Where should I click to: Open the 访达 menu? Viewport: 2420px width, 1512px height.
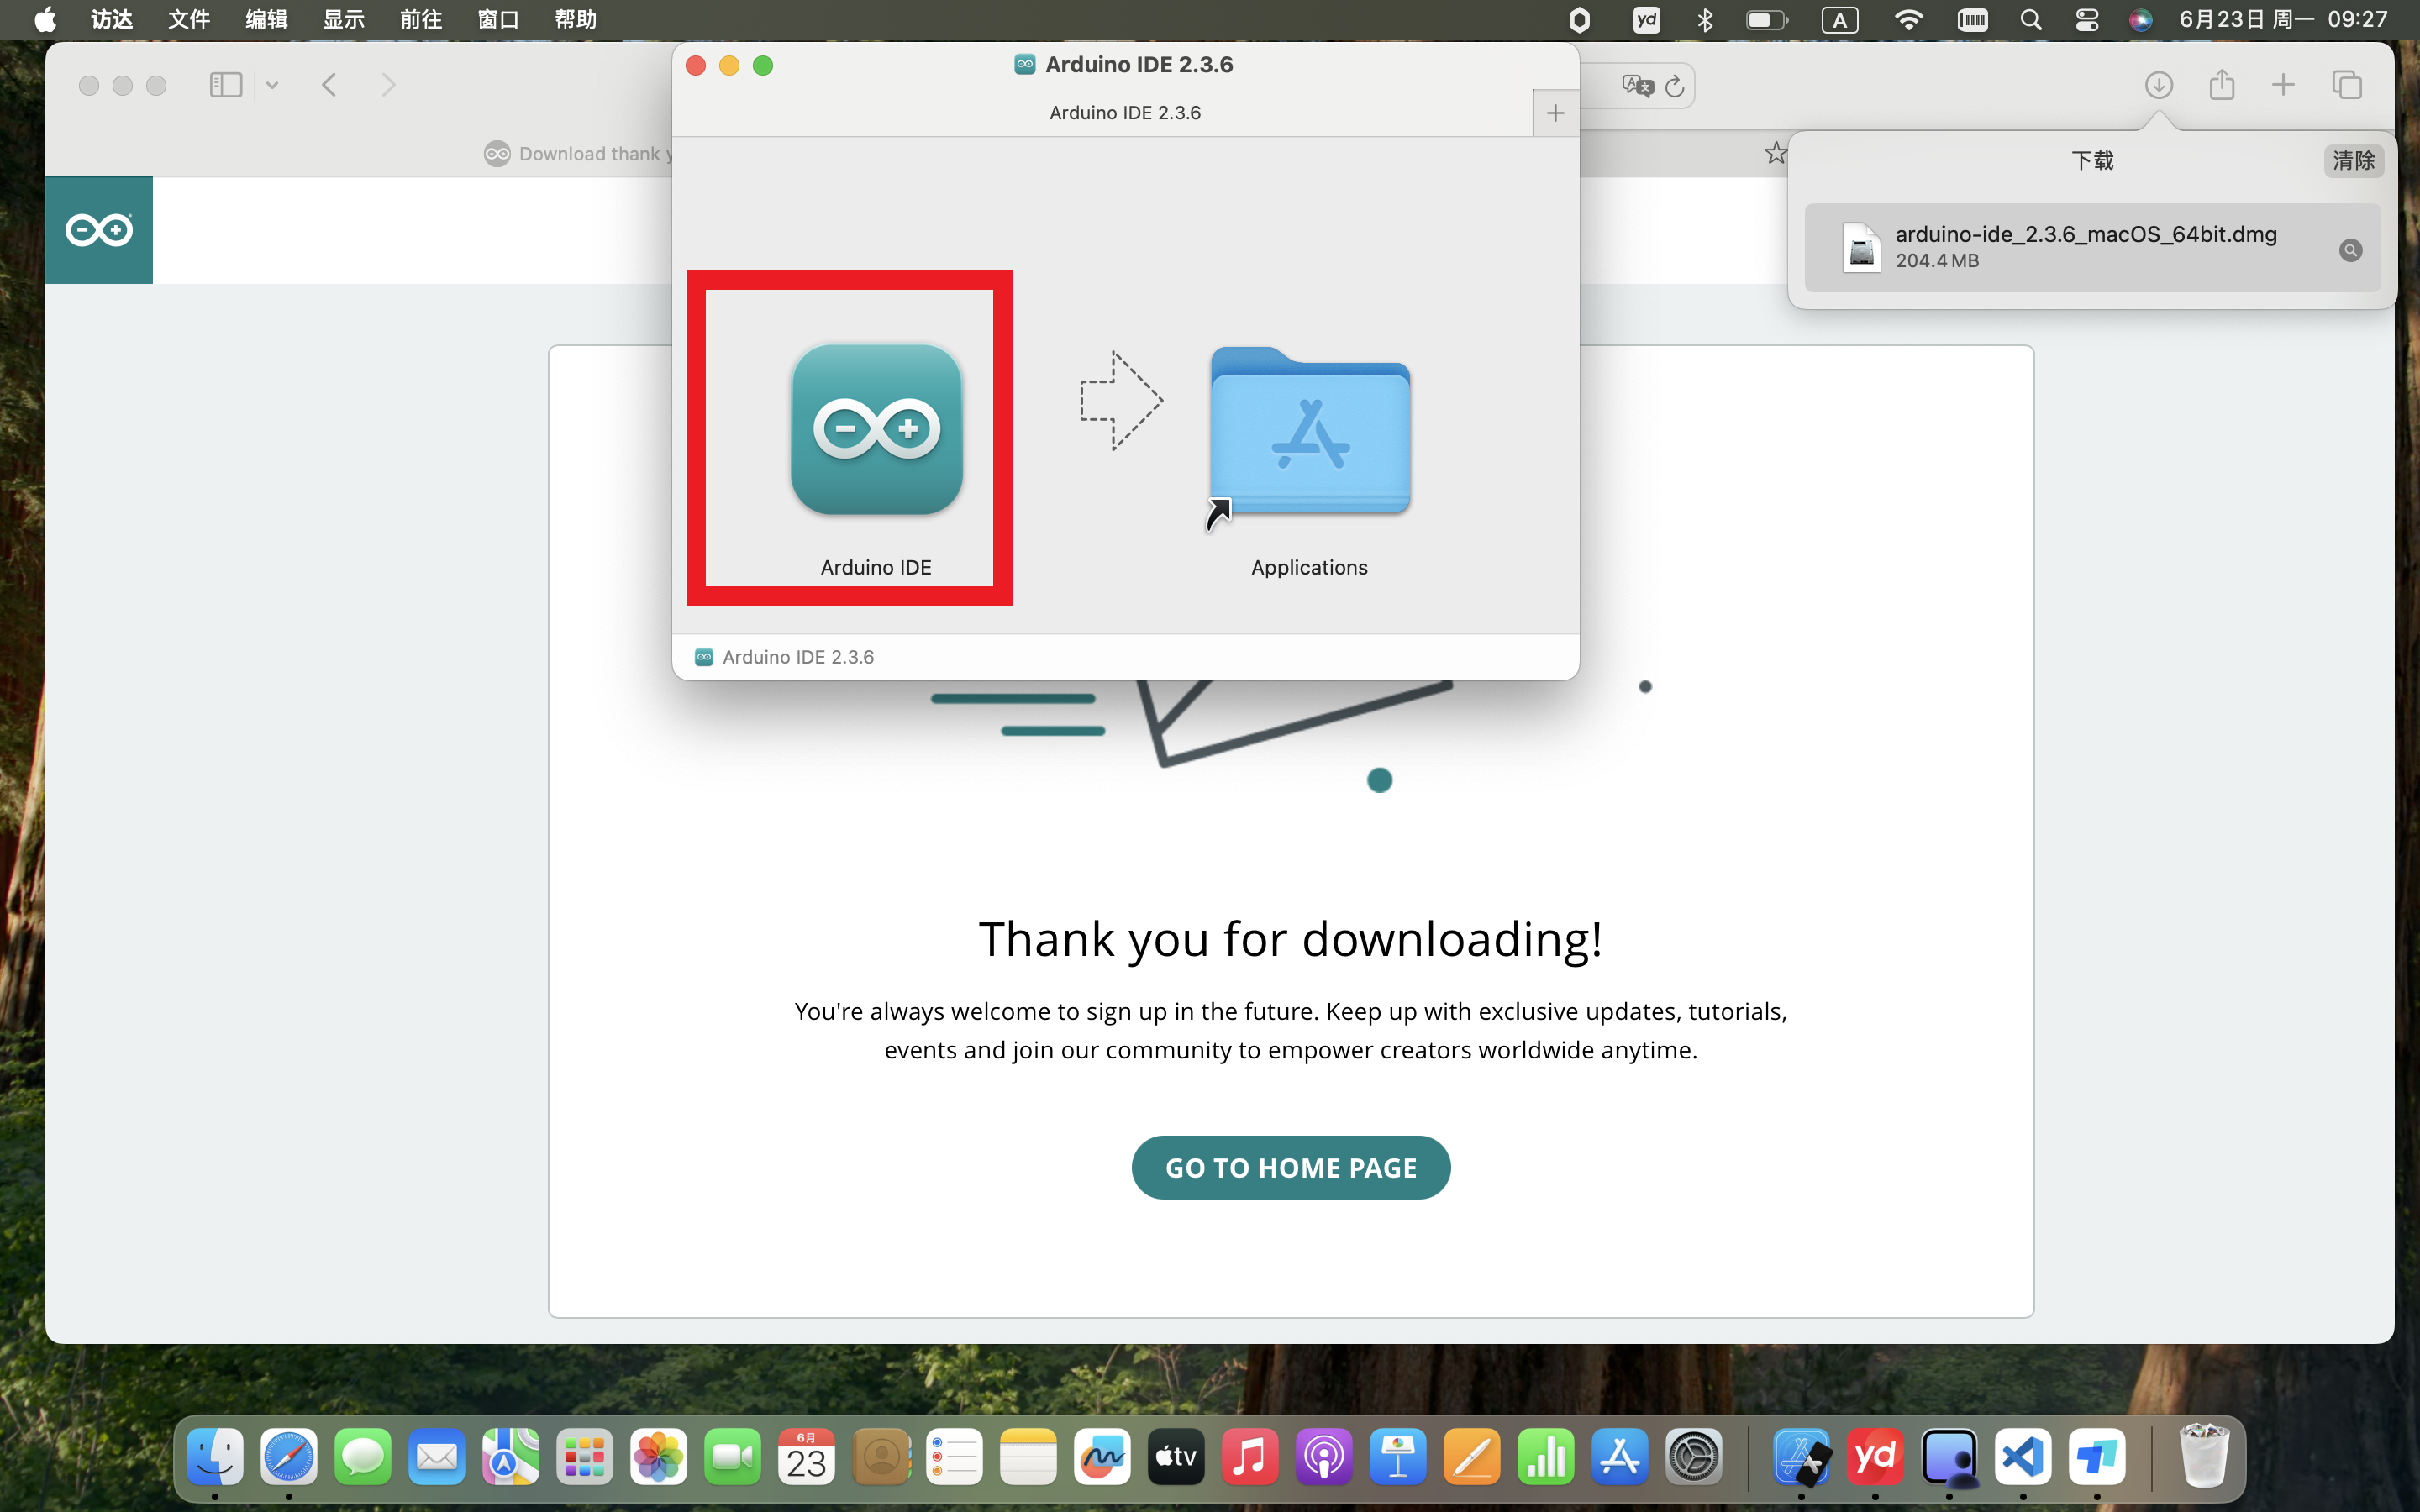pos(112,20)
